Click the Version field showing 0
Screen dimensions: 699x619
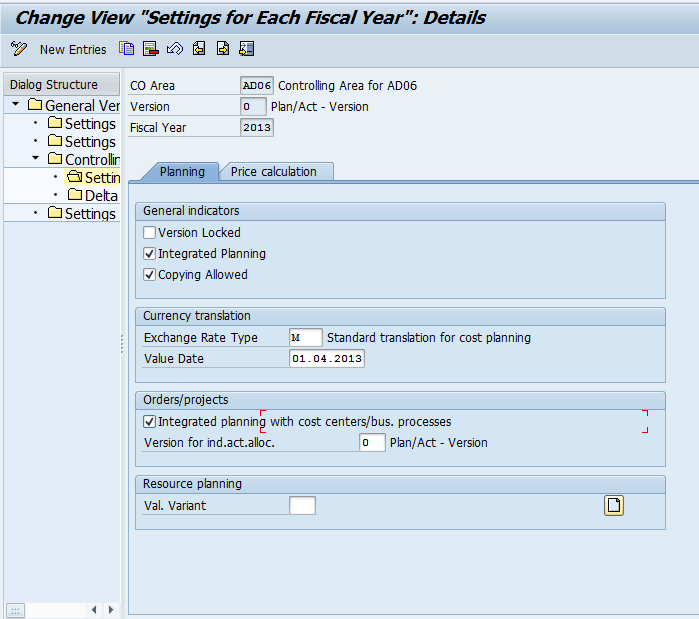253,107
